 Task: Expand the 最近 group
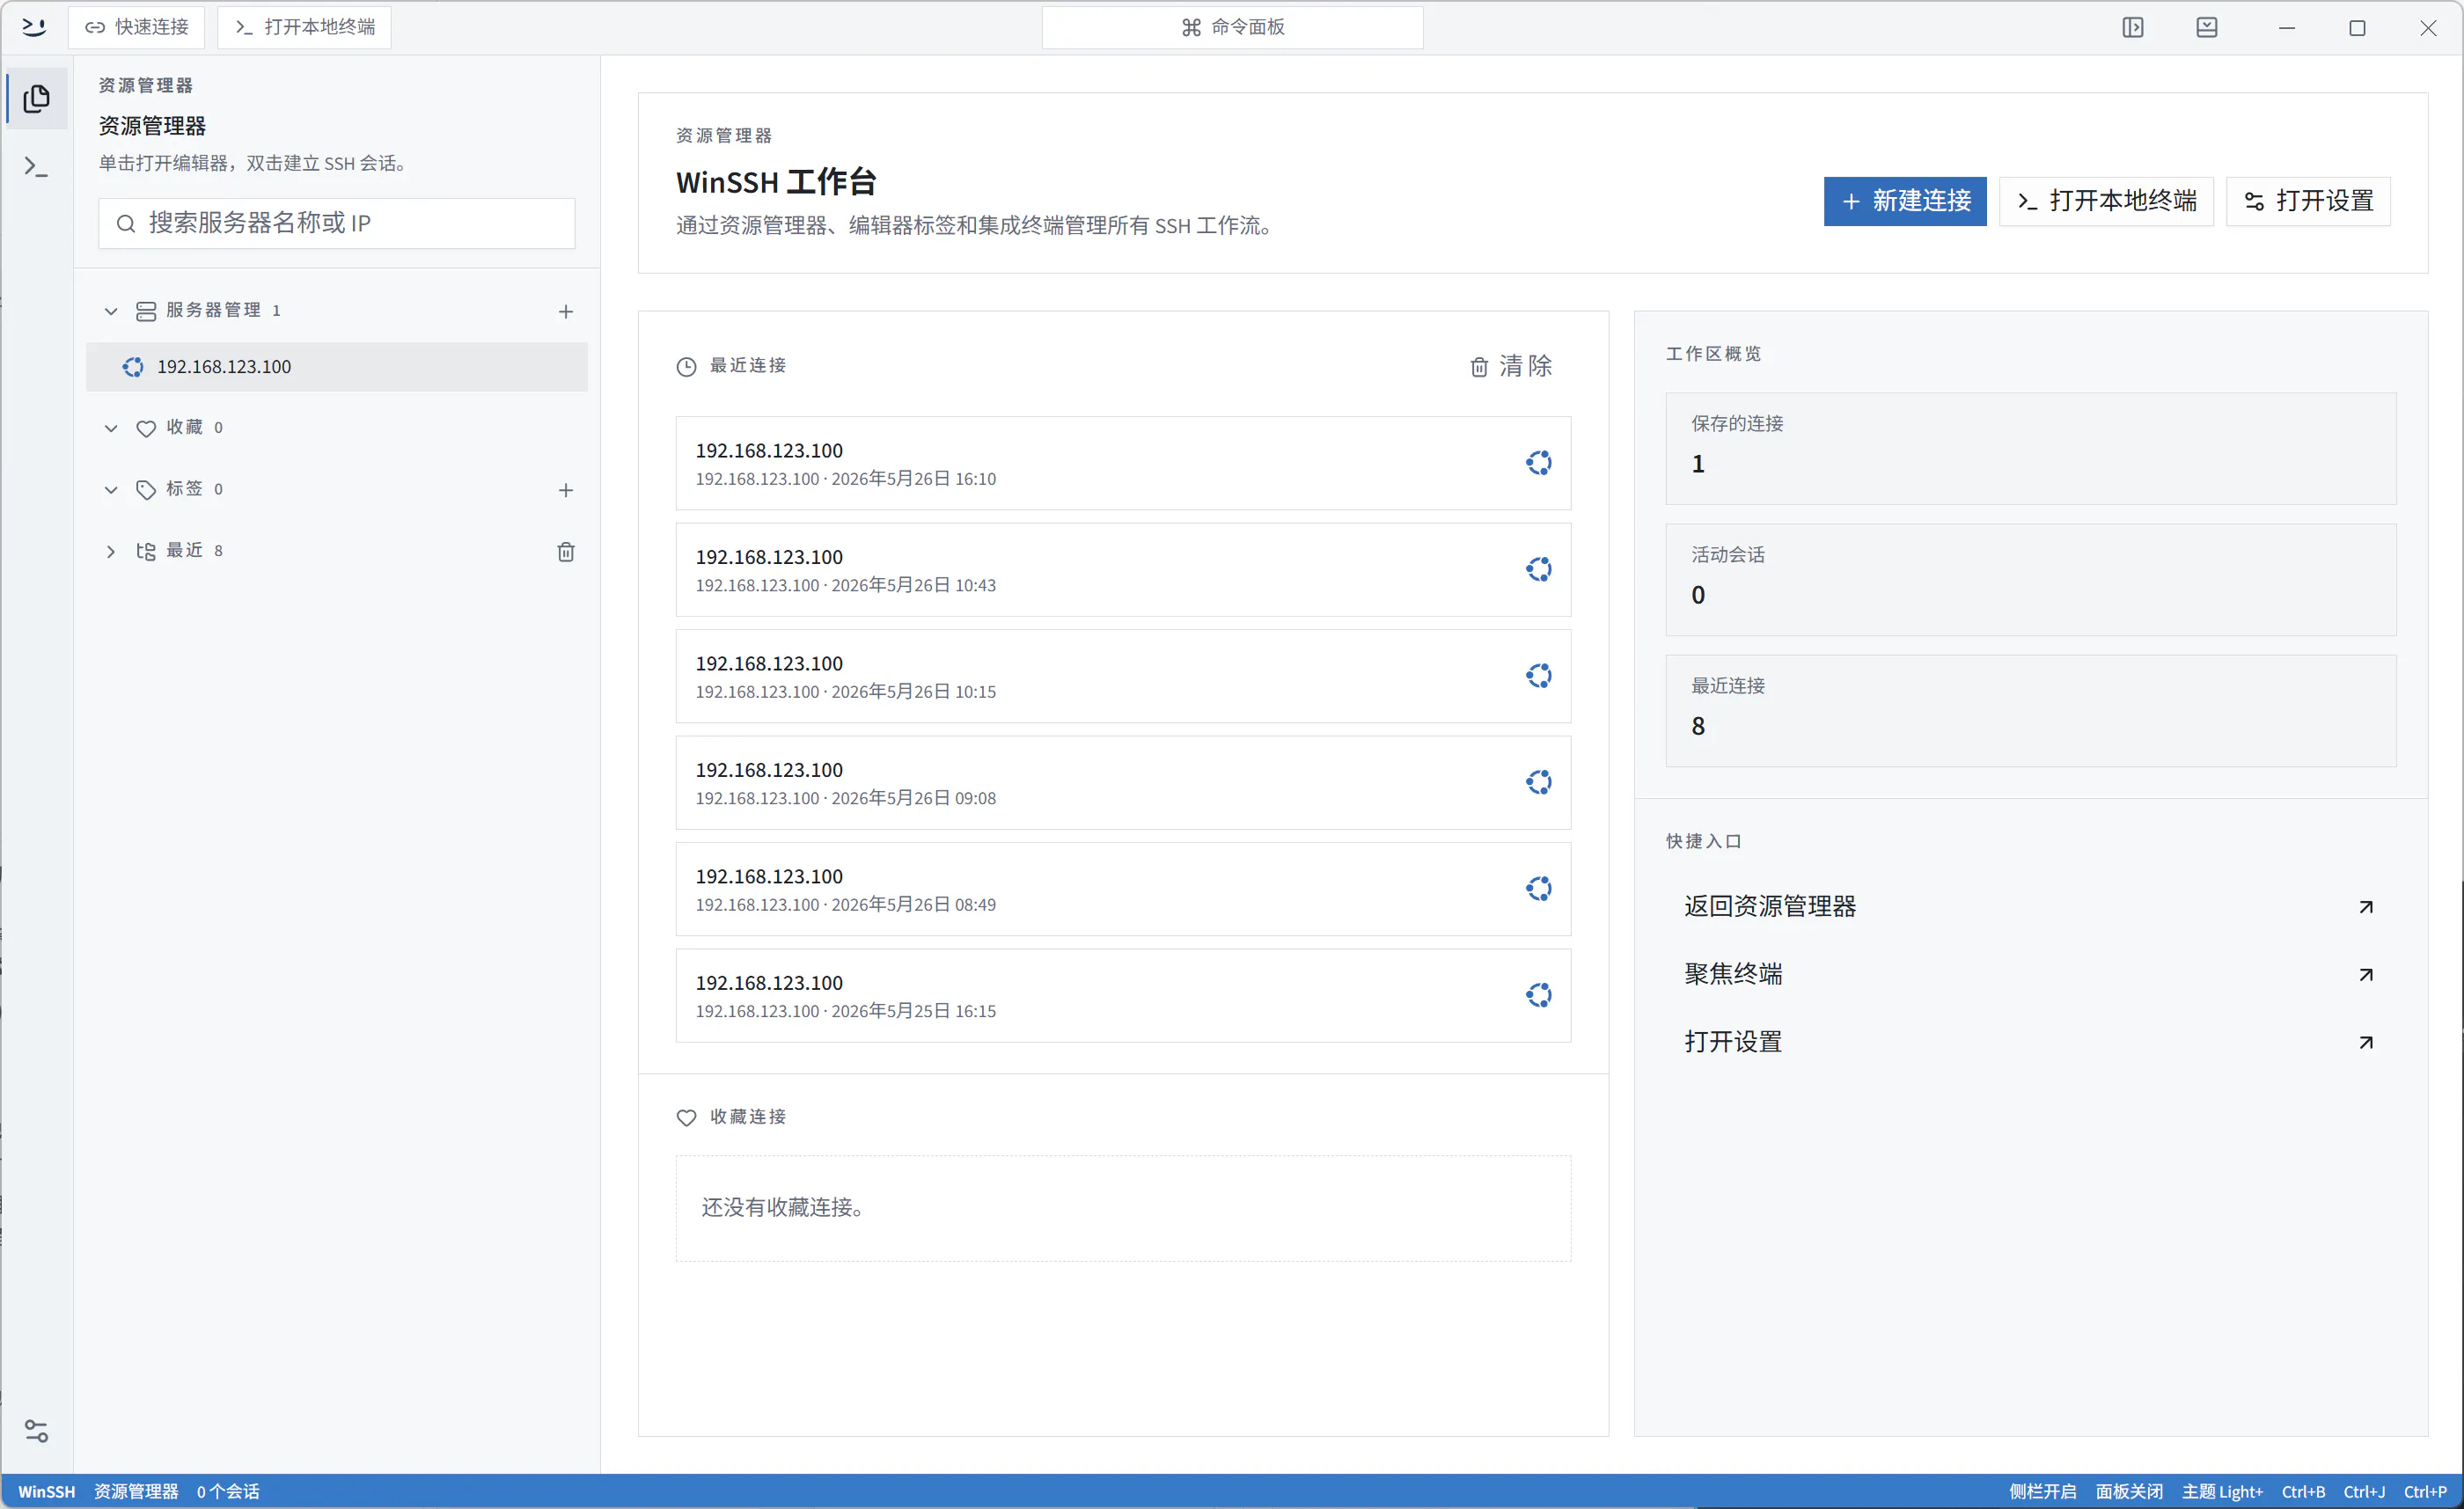coord(111,551)
